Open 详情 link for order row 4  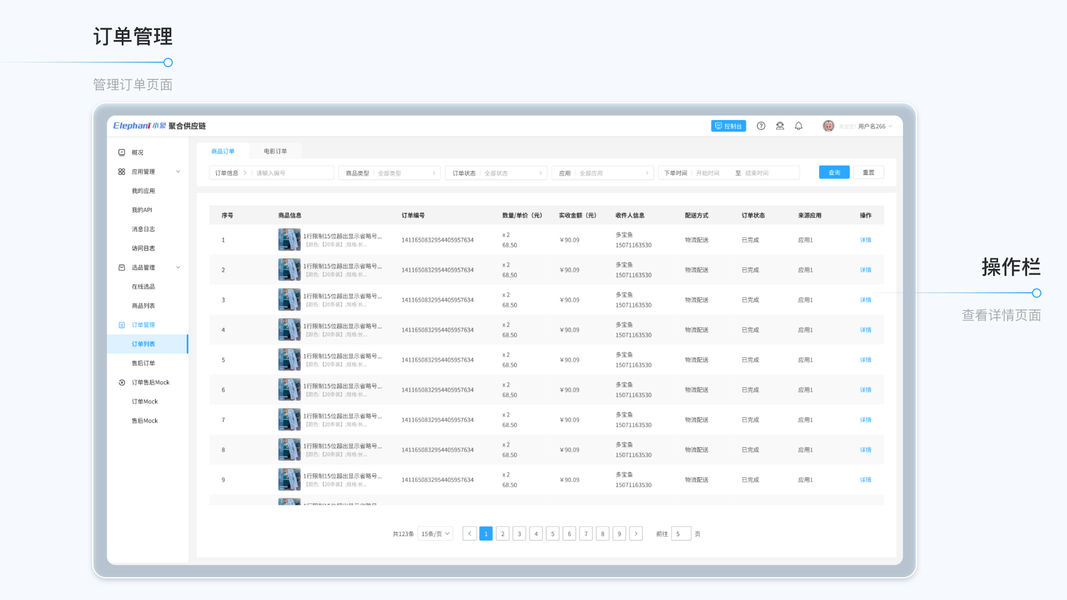coord(866,330)
